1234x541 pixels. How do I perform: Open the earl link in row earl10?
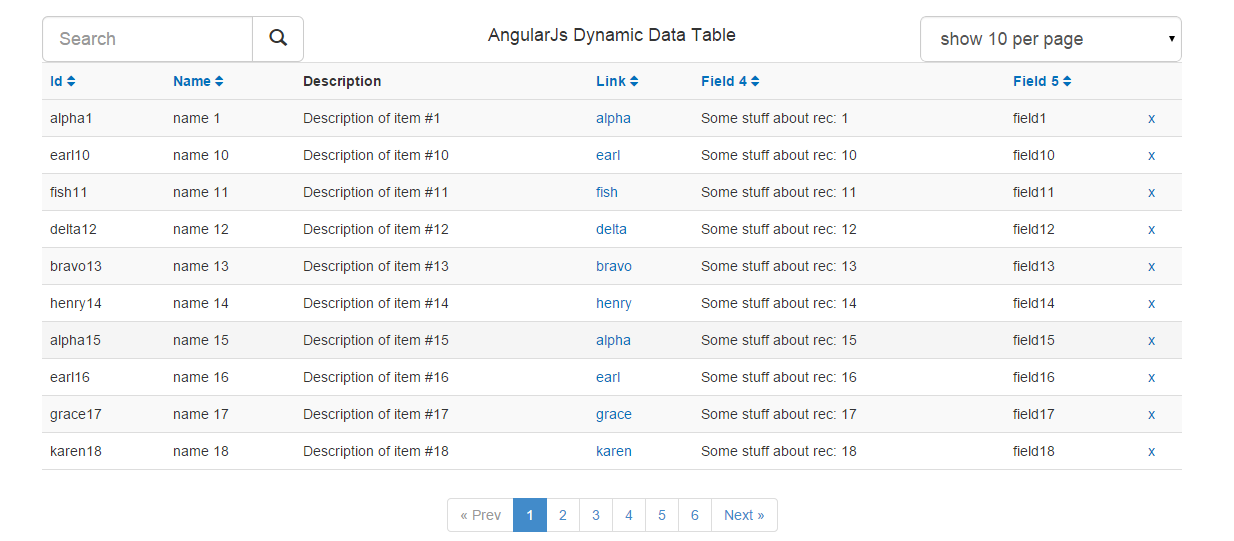pos(608,155)
